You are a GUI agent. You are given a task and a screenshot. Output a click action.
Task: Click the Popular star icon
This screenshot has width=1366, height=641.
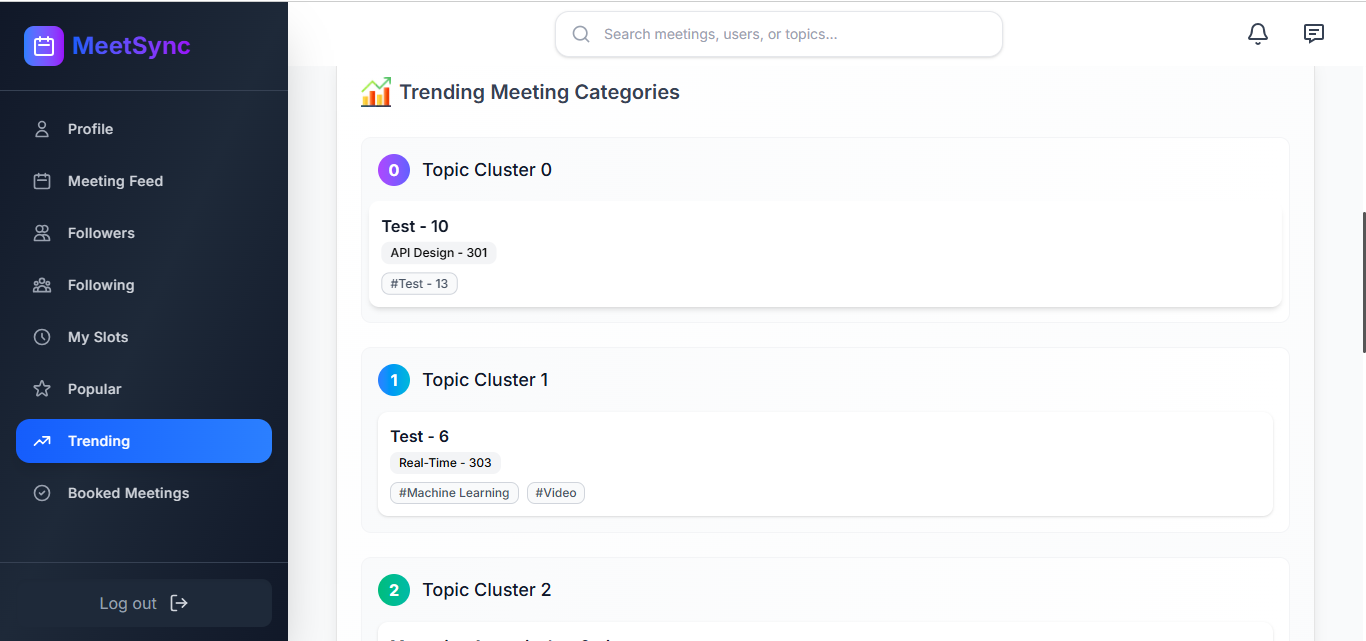coord(42,389)
